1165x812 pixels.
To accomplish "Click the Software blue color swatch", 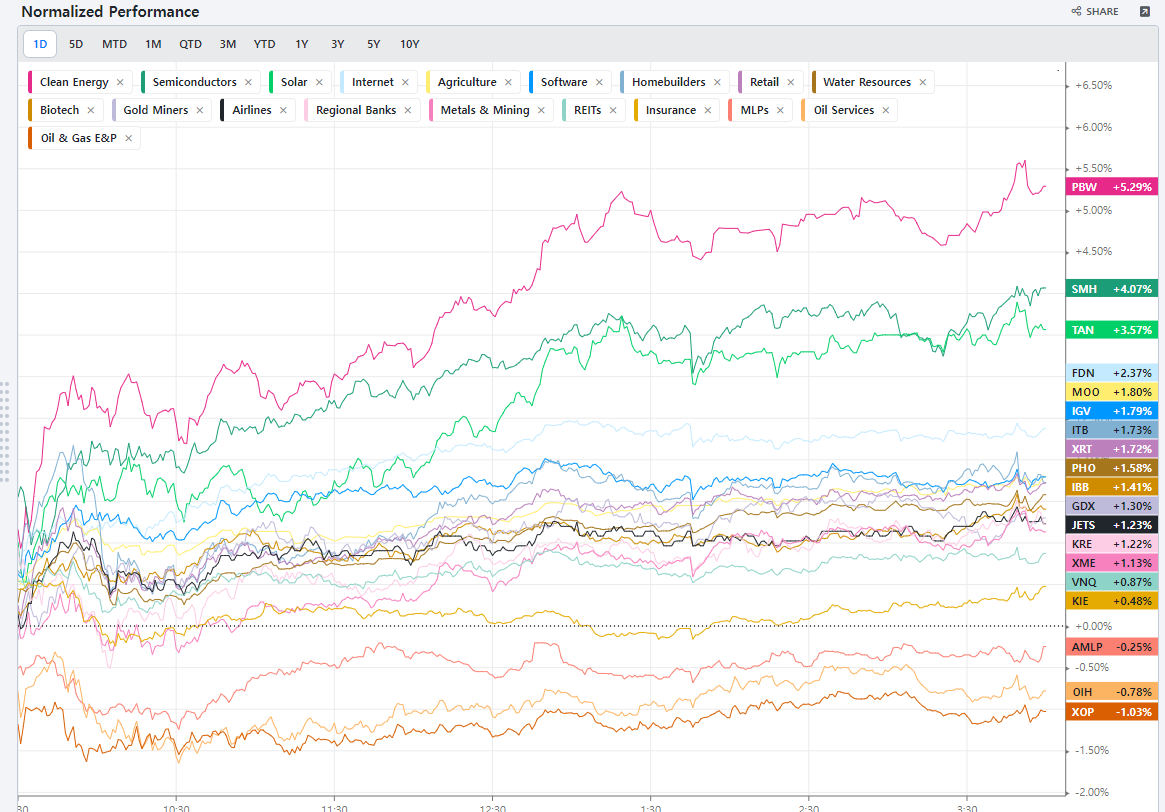I will 532,83.
